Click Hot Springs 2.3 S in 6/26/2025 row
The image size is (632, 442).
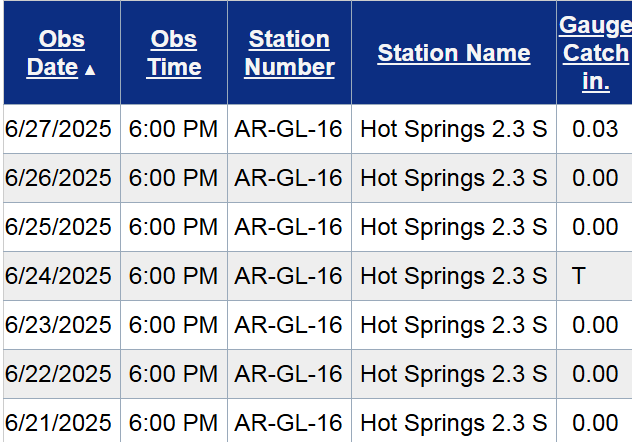(453, 178)
